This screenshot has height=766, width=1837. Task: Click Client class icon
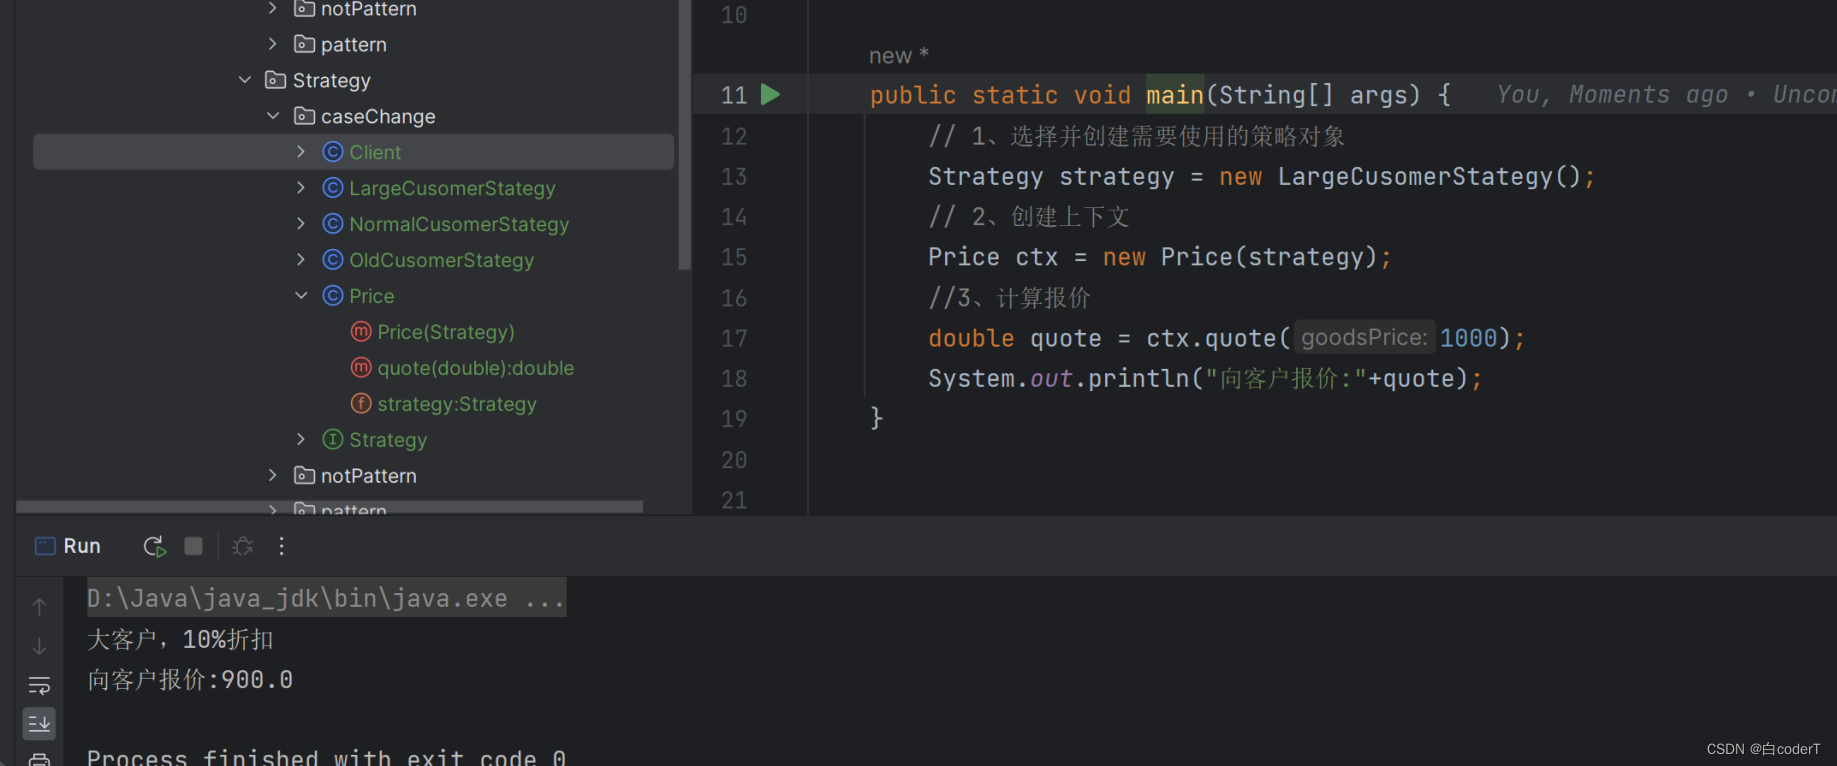coord(333,152)
